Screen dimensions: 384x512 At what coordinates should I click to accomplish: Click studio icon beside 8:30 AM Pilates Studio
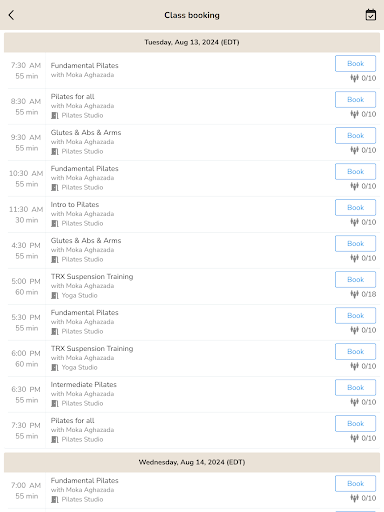pyautogui.click(x=55, y=116)
